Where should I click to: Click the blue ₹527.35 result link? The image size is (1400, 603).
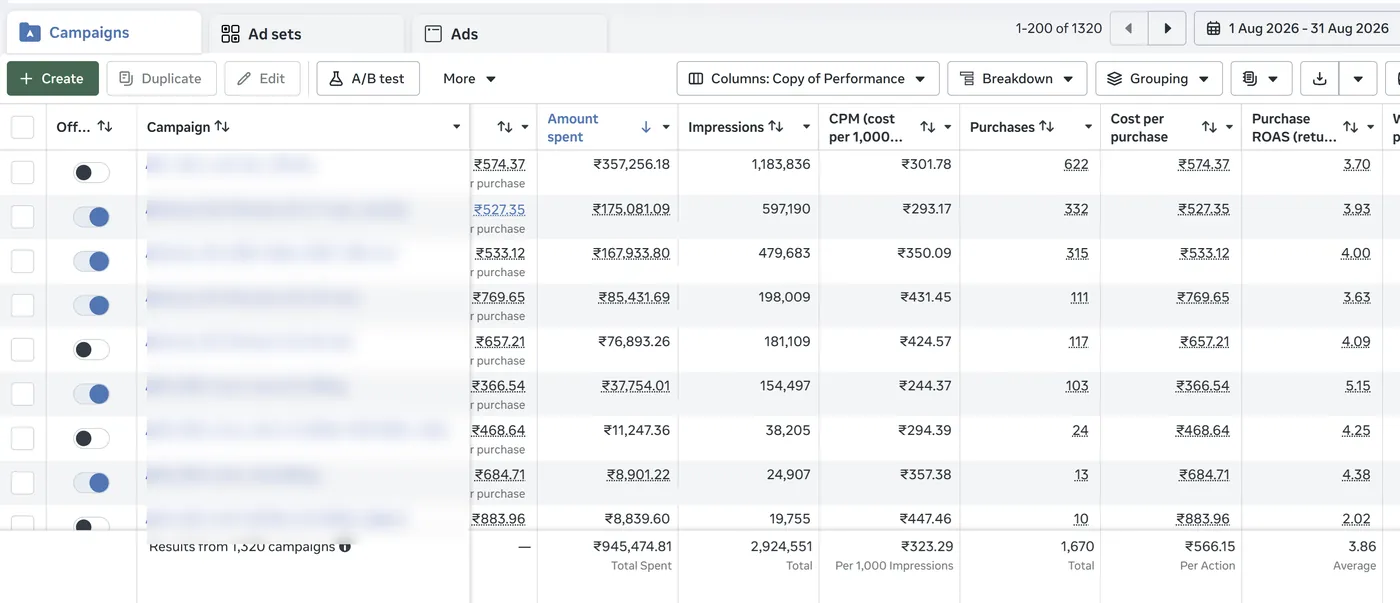[x=499, y=209]
